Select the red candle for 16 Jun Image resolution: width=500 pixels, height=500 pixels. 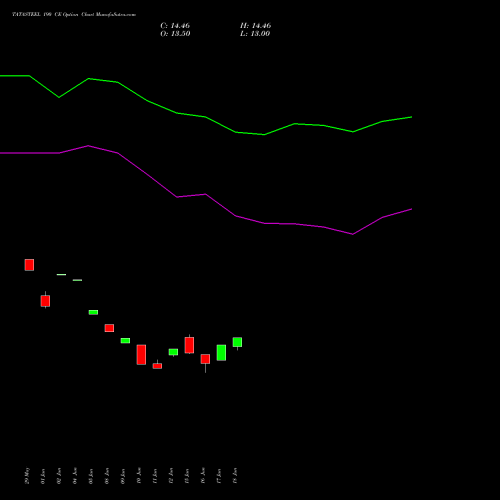(205, 359)
